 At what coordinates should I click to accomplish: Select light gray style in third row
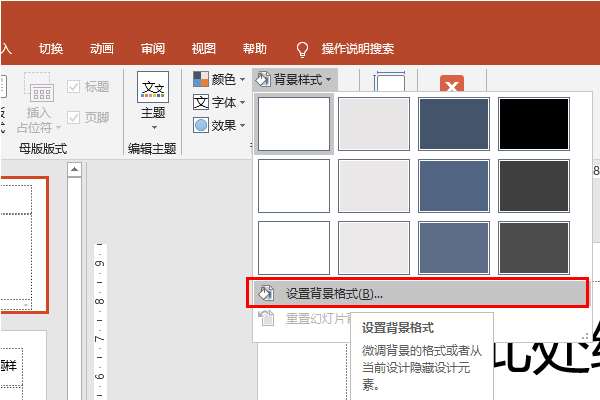click(x=374, y=248)
